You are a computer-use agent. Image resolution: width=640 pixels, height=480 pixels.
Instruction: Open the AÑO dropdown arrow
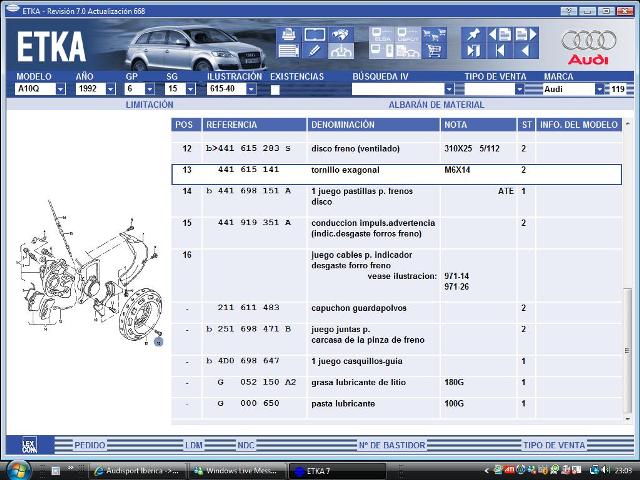[x=111, y=89]
